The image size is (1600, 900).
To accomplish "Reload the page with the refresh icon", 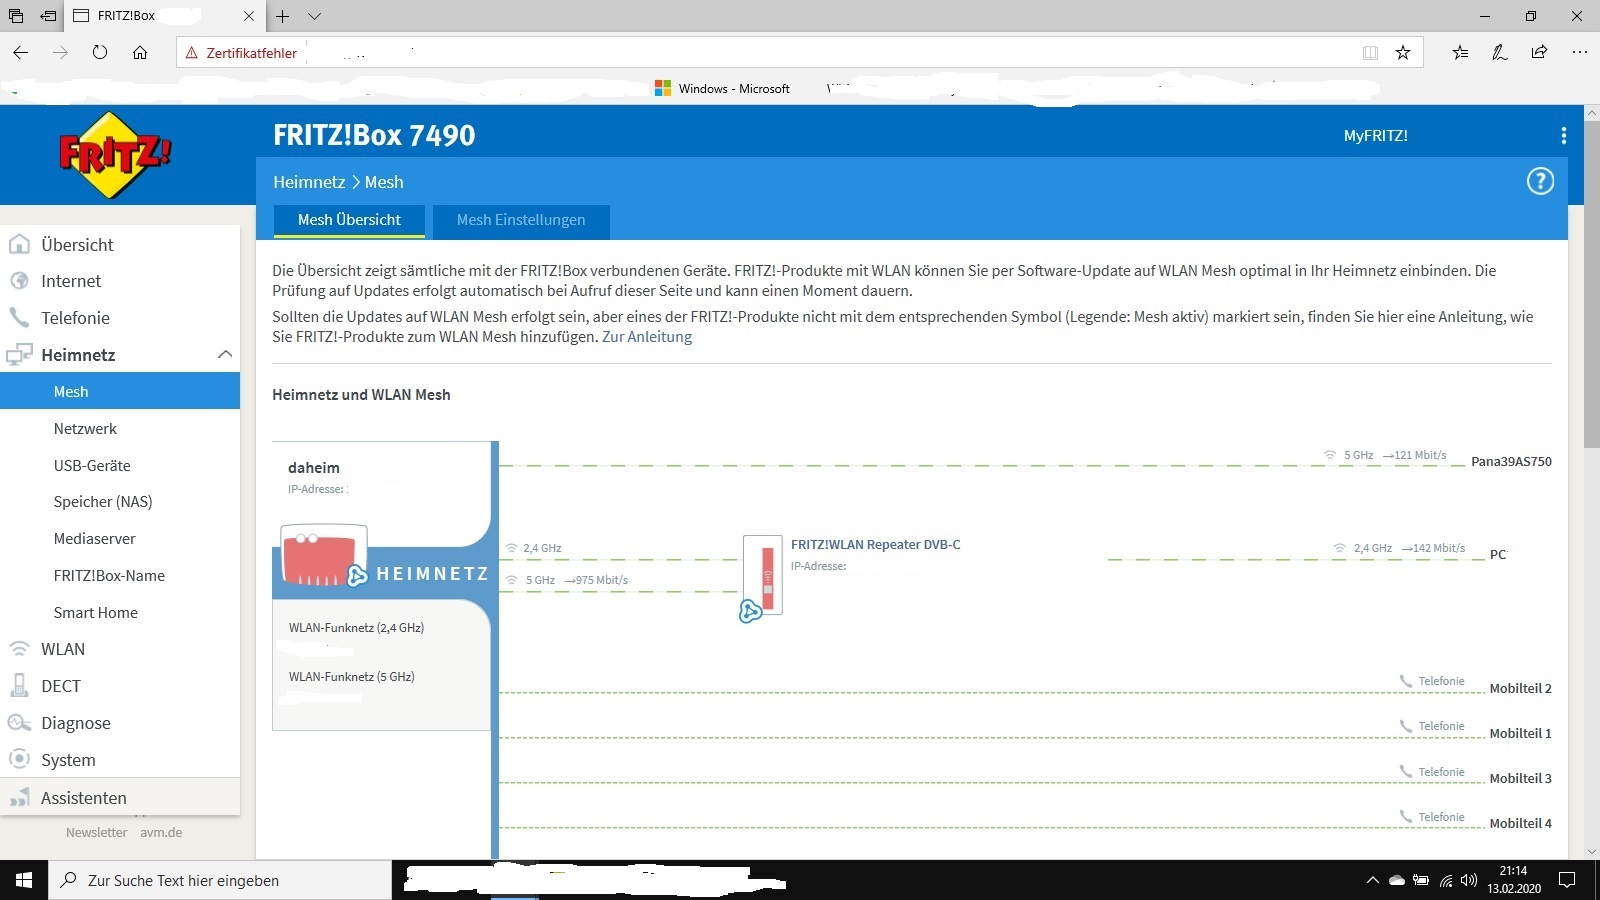I will (100, 52).
